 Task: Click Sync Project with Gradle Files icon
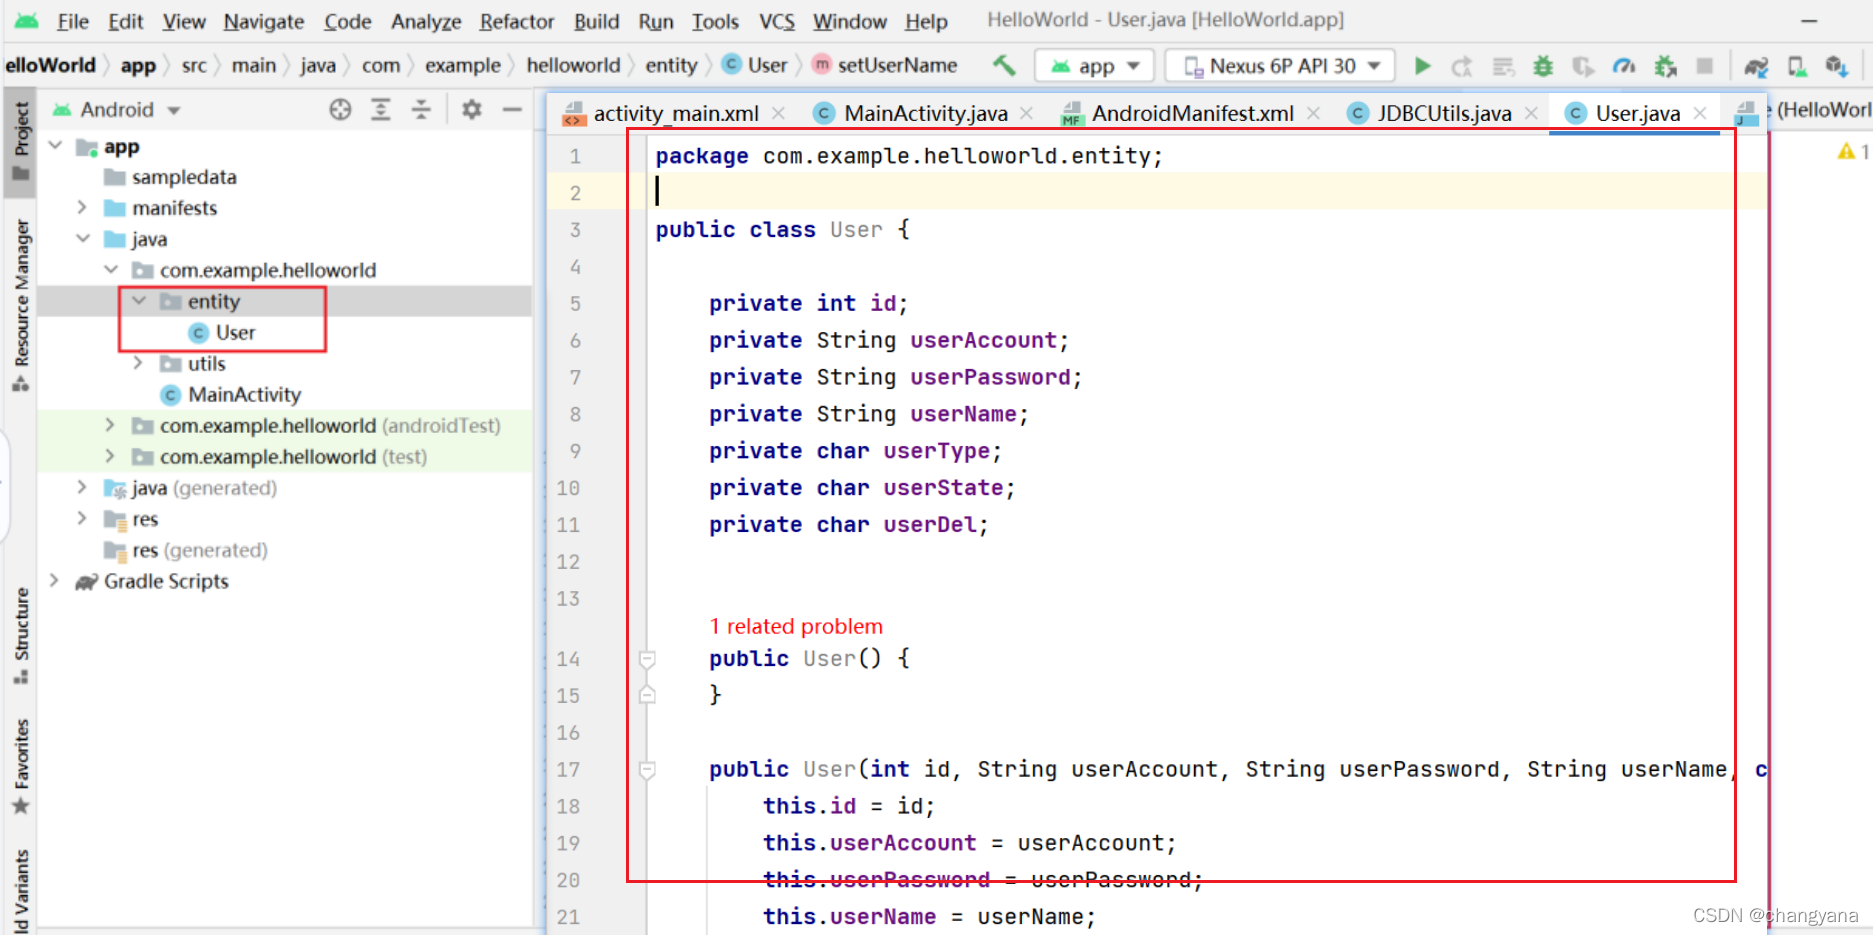pyautogui.click(x=1756, y=66)
